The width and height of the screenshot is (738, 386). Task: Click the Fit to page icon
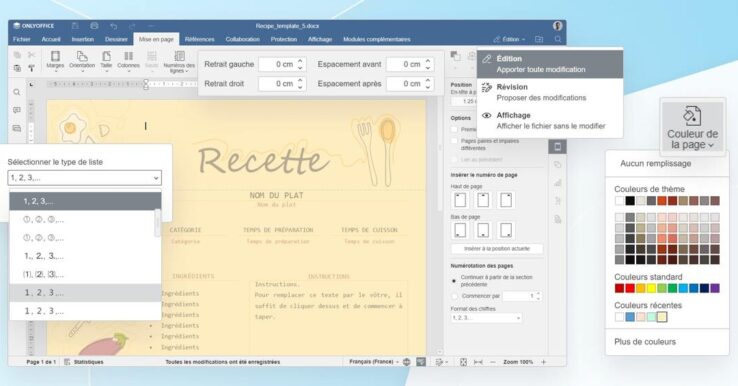[463, 362]
